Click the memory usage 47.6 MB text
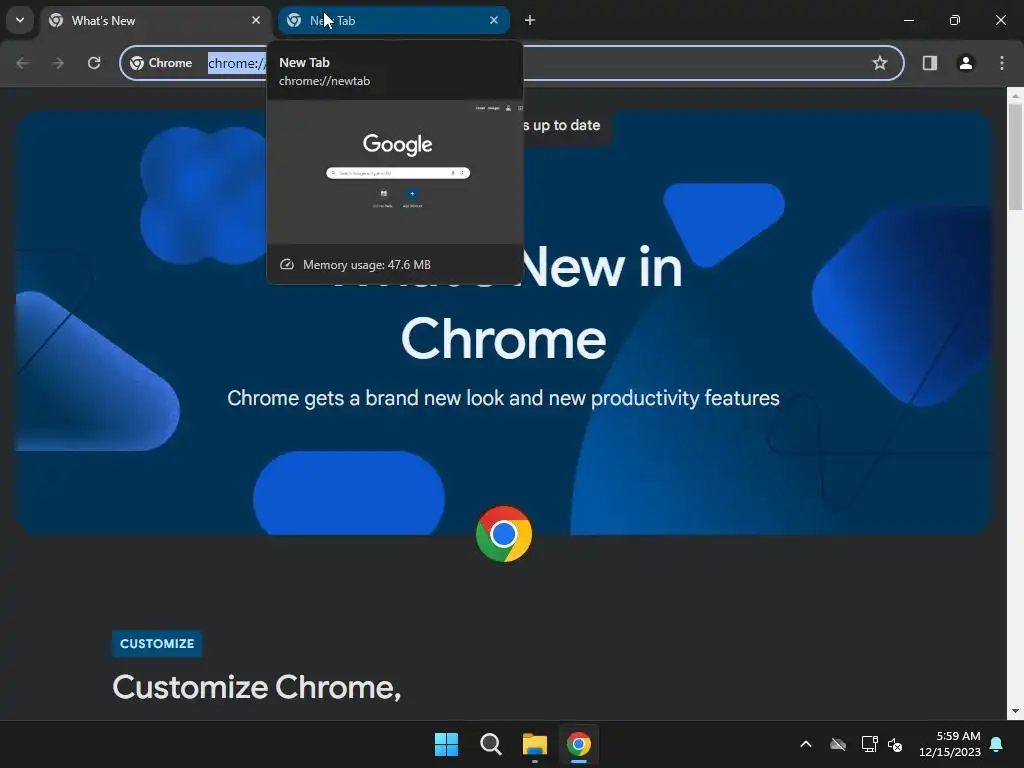The height and width of the screenshot is (768, 1024). point(366,264)
